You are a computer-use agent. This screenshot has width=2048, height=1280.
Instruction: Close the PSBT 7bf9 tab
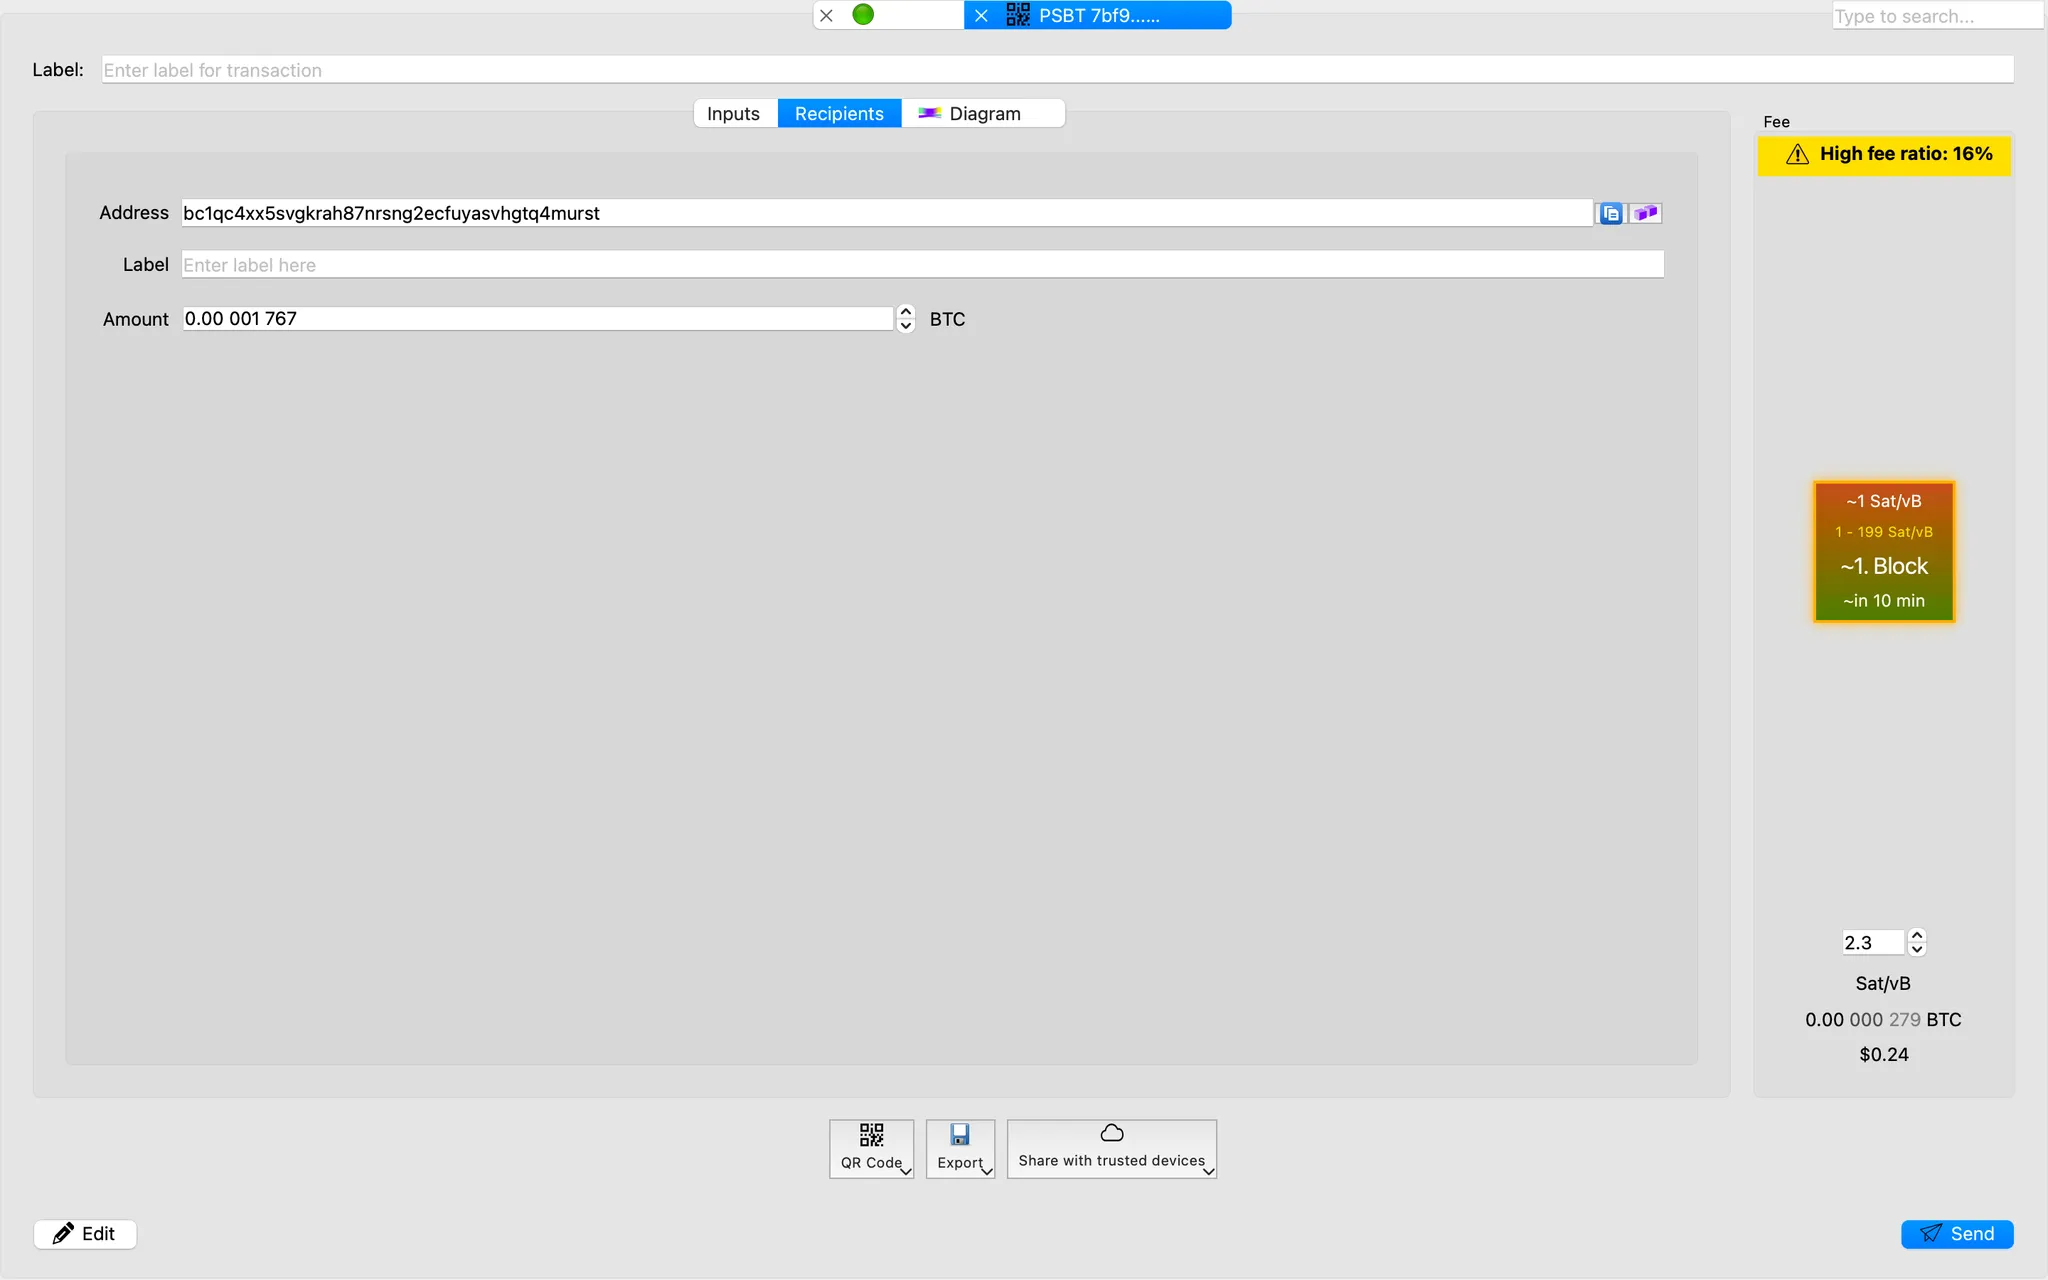click(981, 15)
